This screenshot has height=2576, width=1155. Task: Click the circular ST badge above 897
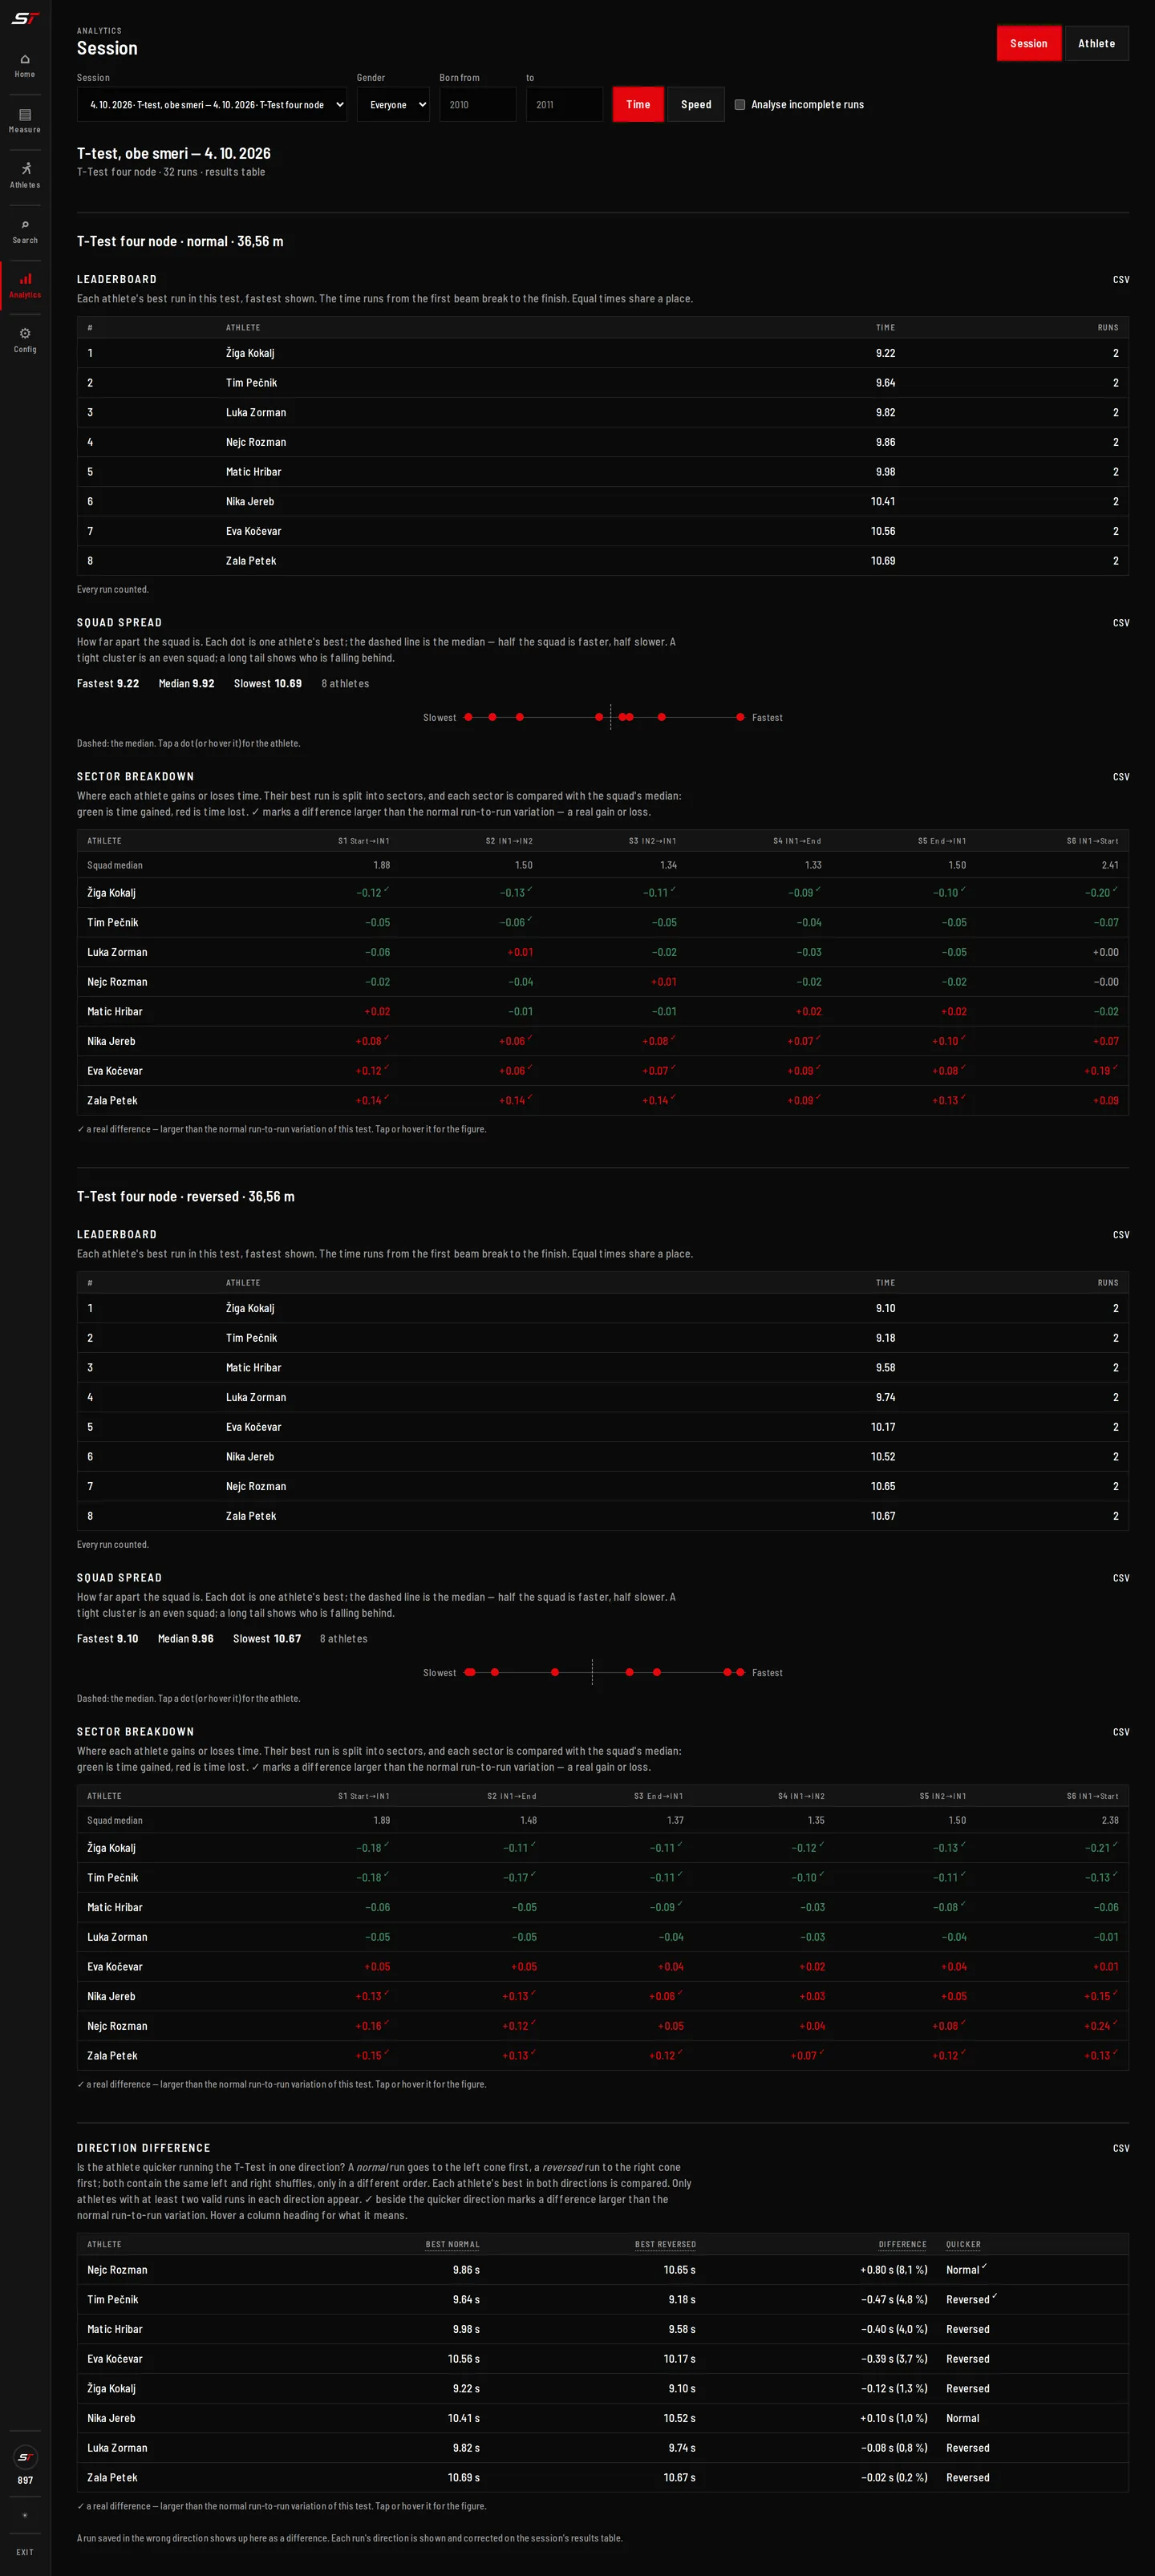pyautogui.click(x=25, y=2457)
